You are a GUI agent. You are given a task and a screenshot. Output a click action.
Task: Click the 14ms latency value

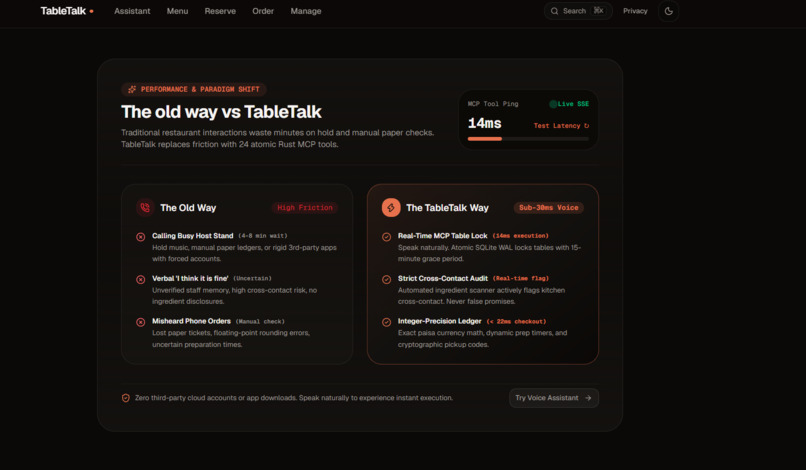[484, 123]
